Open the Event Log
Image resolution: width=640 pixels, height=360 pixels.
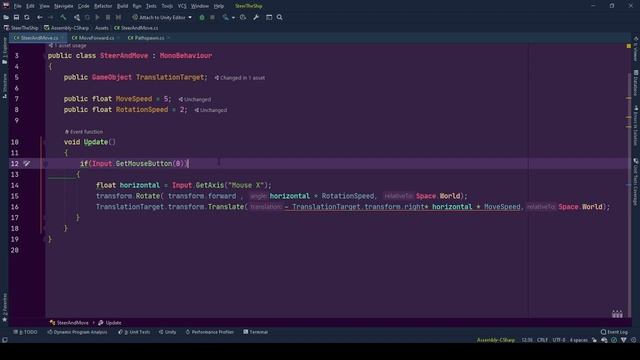(614, 332)
